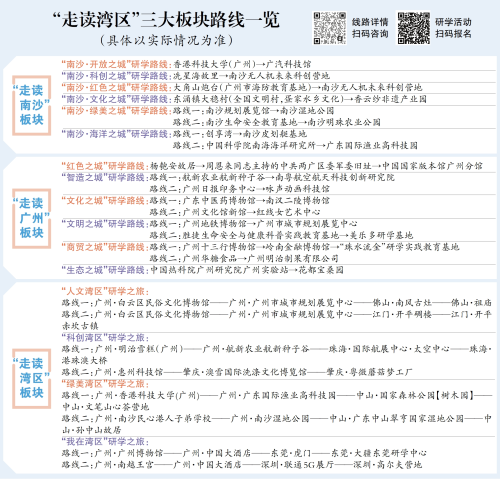Click '南沙规划展览馆' in 绿美之城 路线一
This screenshot has height=479, width=500.
click(238, 111)
